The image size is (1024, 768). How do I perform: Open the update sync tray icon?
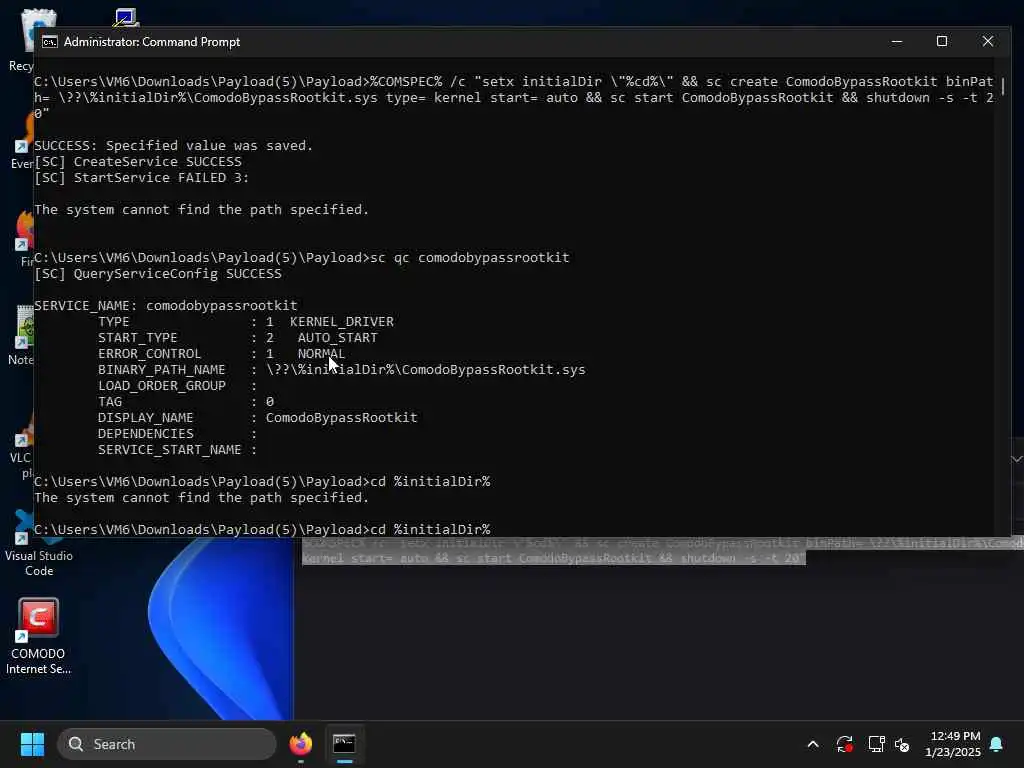coord(844,744)
